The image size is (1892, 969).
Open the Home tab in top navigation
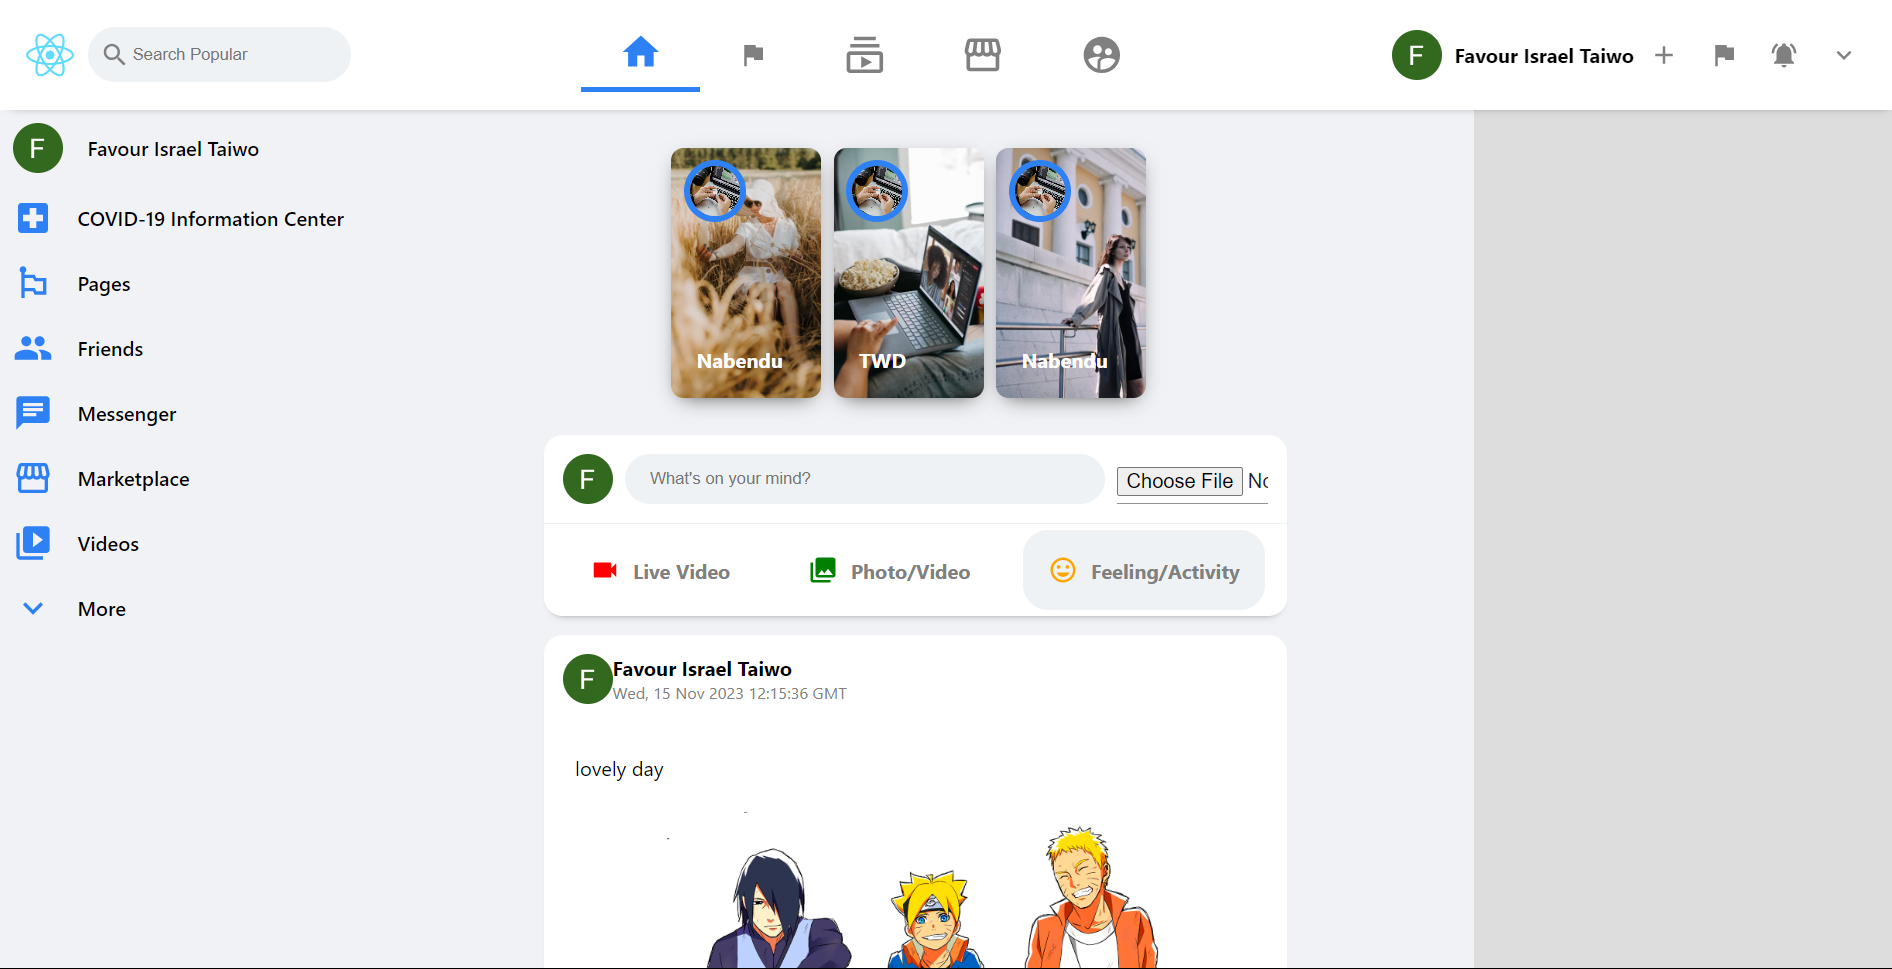(640, 53)
